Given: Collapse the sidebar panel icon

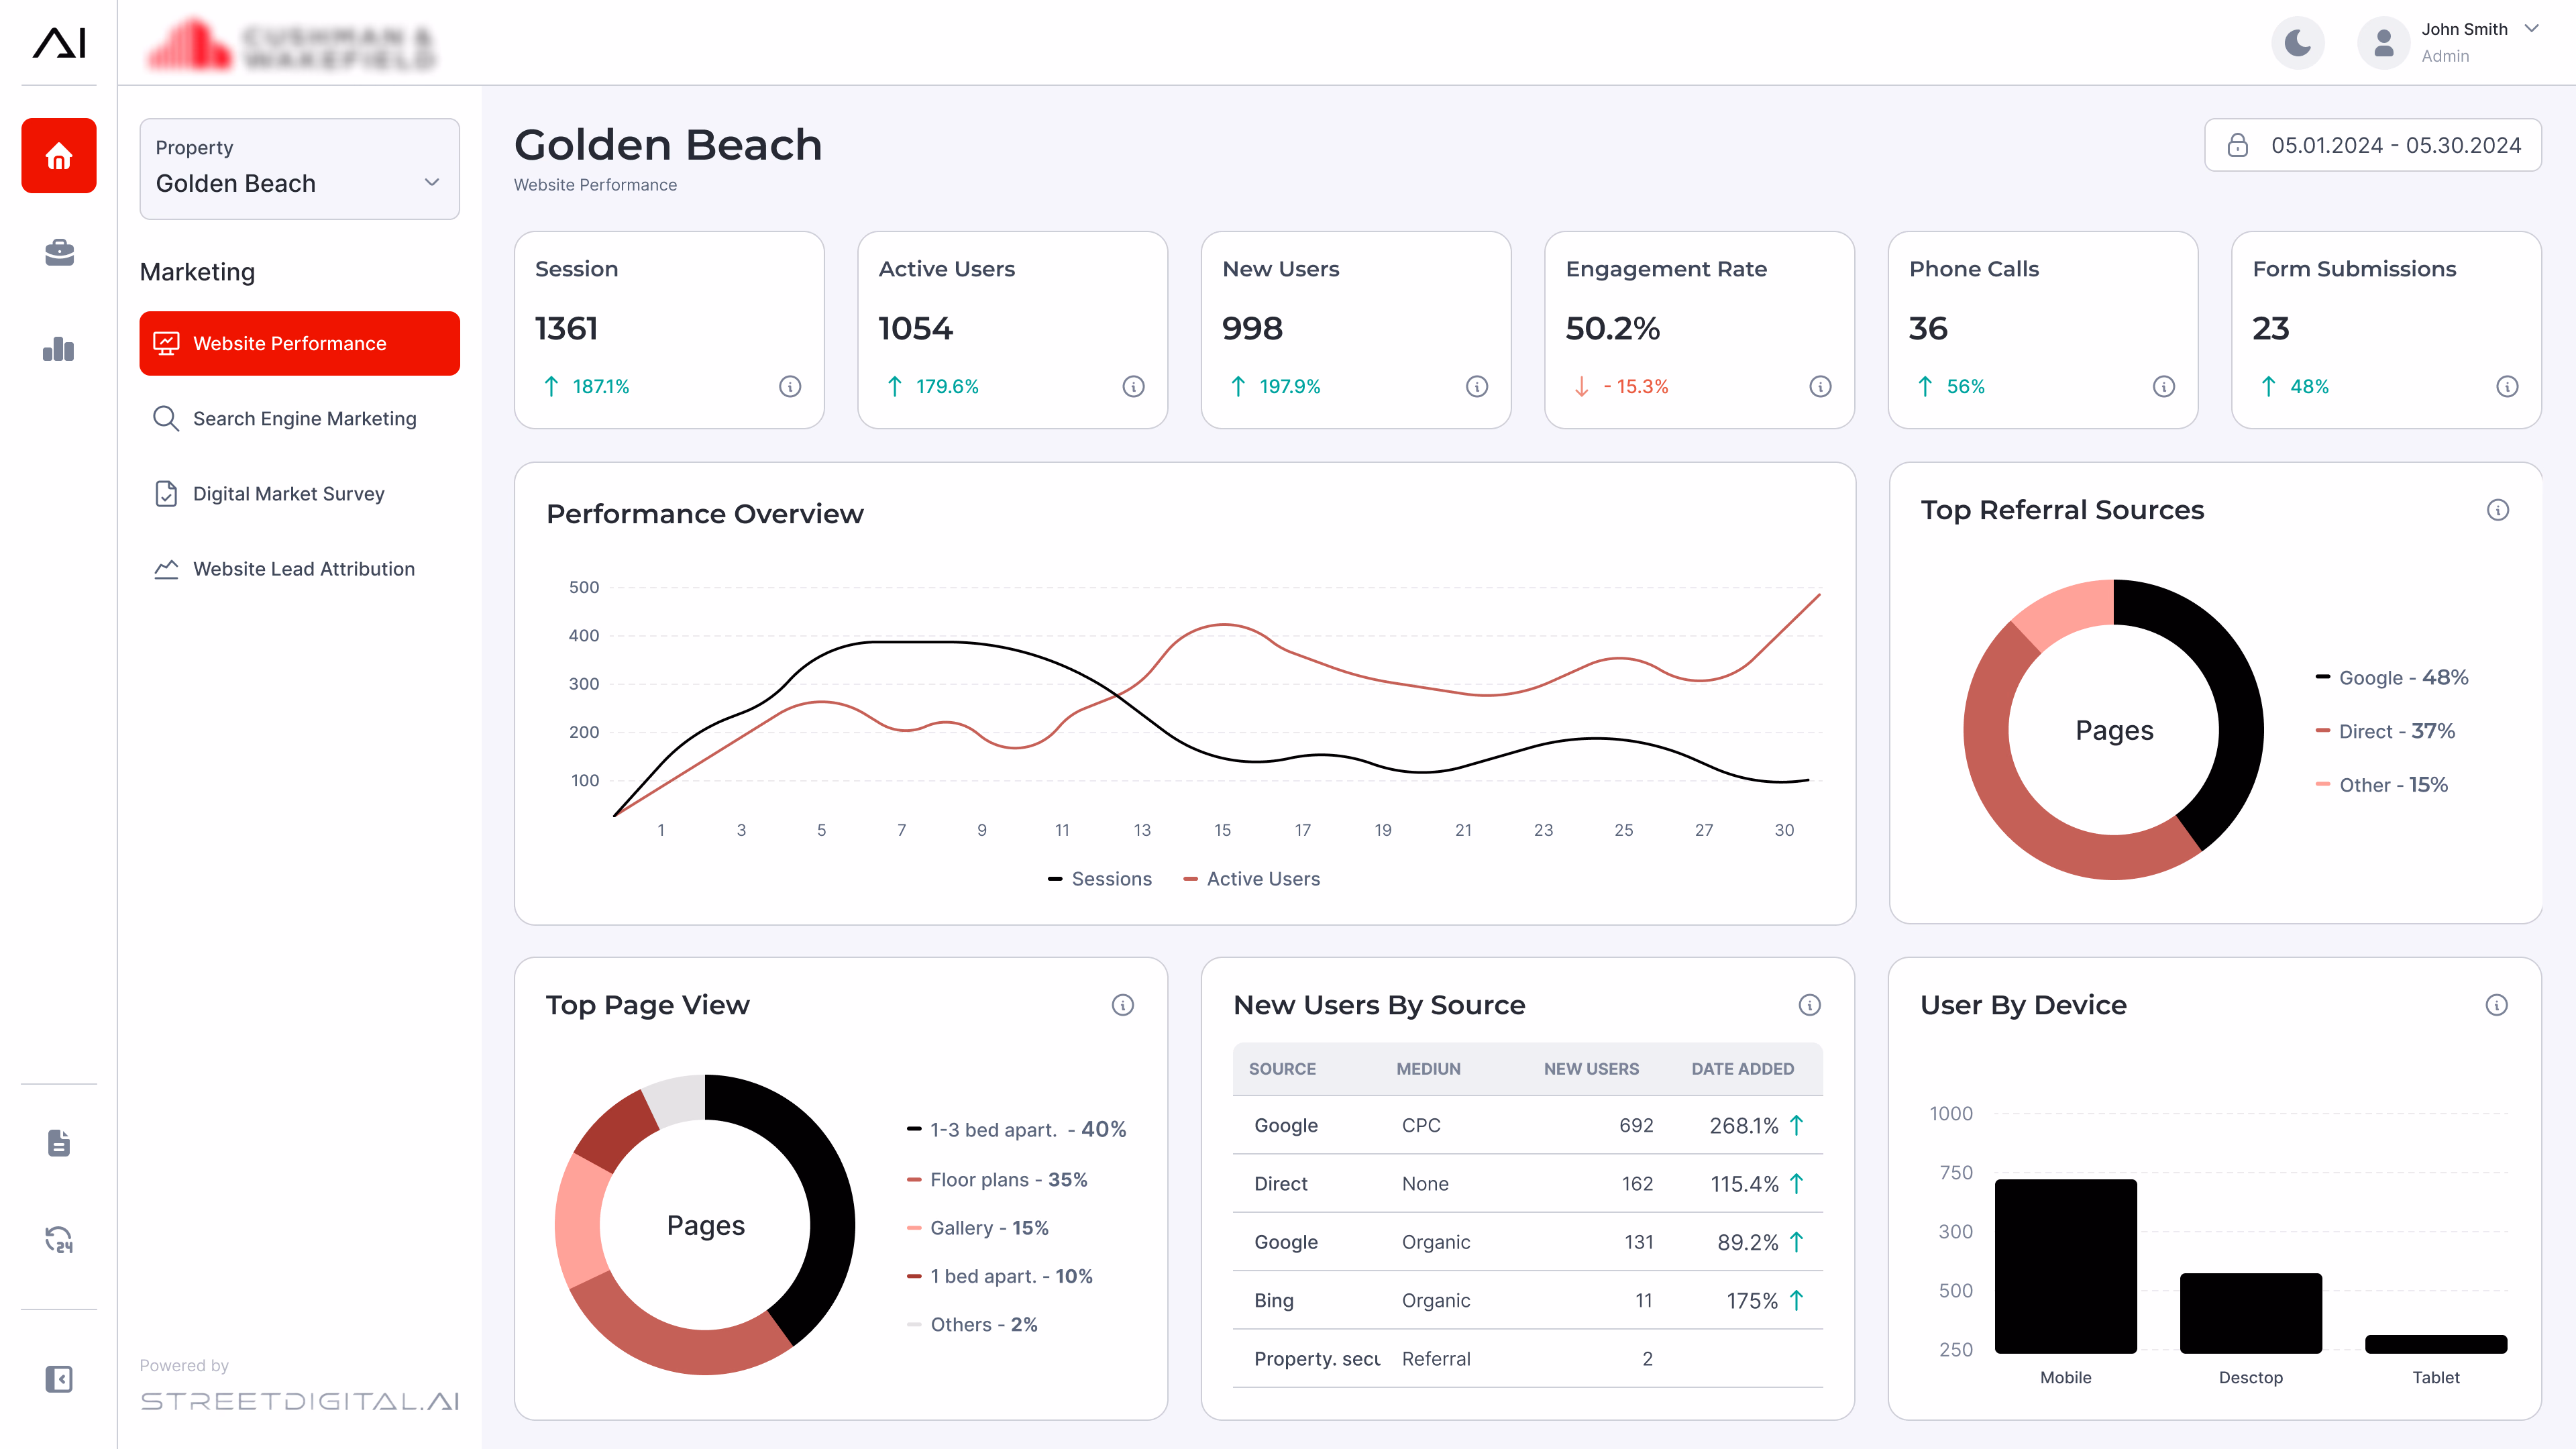Looking at the screenshot, I should (x=59, y=1380).
